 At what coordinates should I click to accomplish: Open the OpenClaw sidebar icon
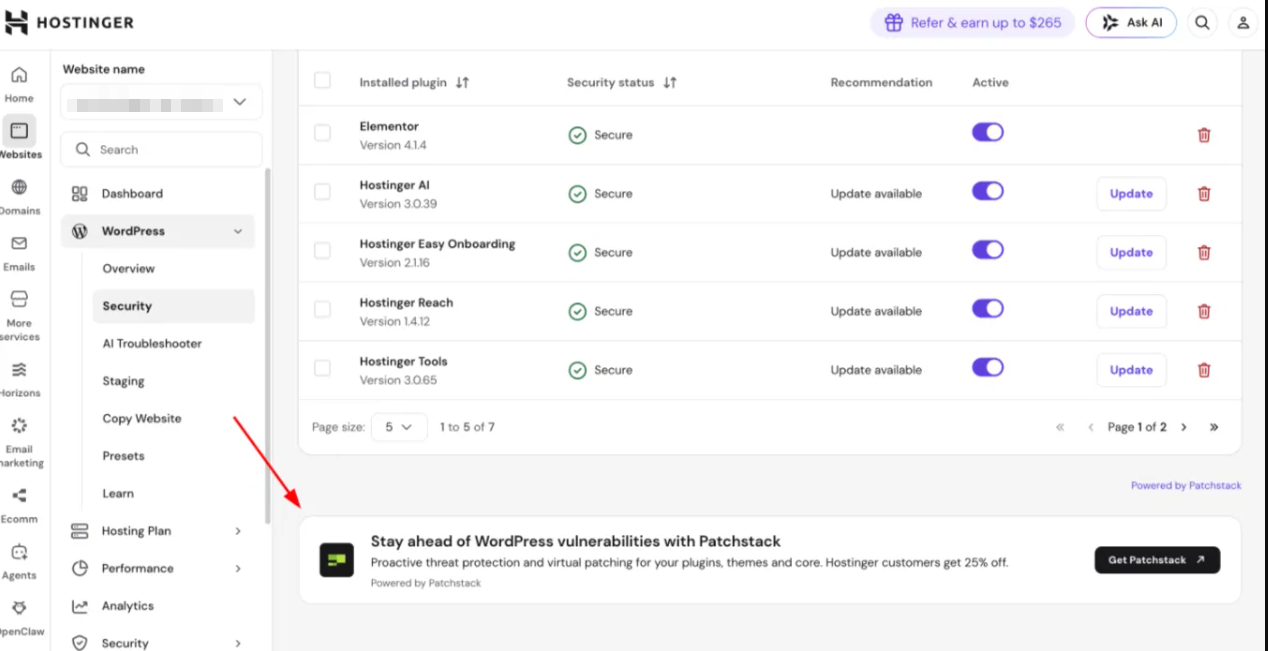(19, 608)
